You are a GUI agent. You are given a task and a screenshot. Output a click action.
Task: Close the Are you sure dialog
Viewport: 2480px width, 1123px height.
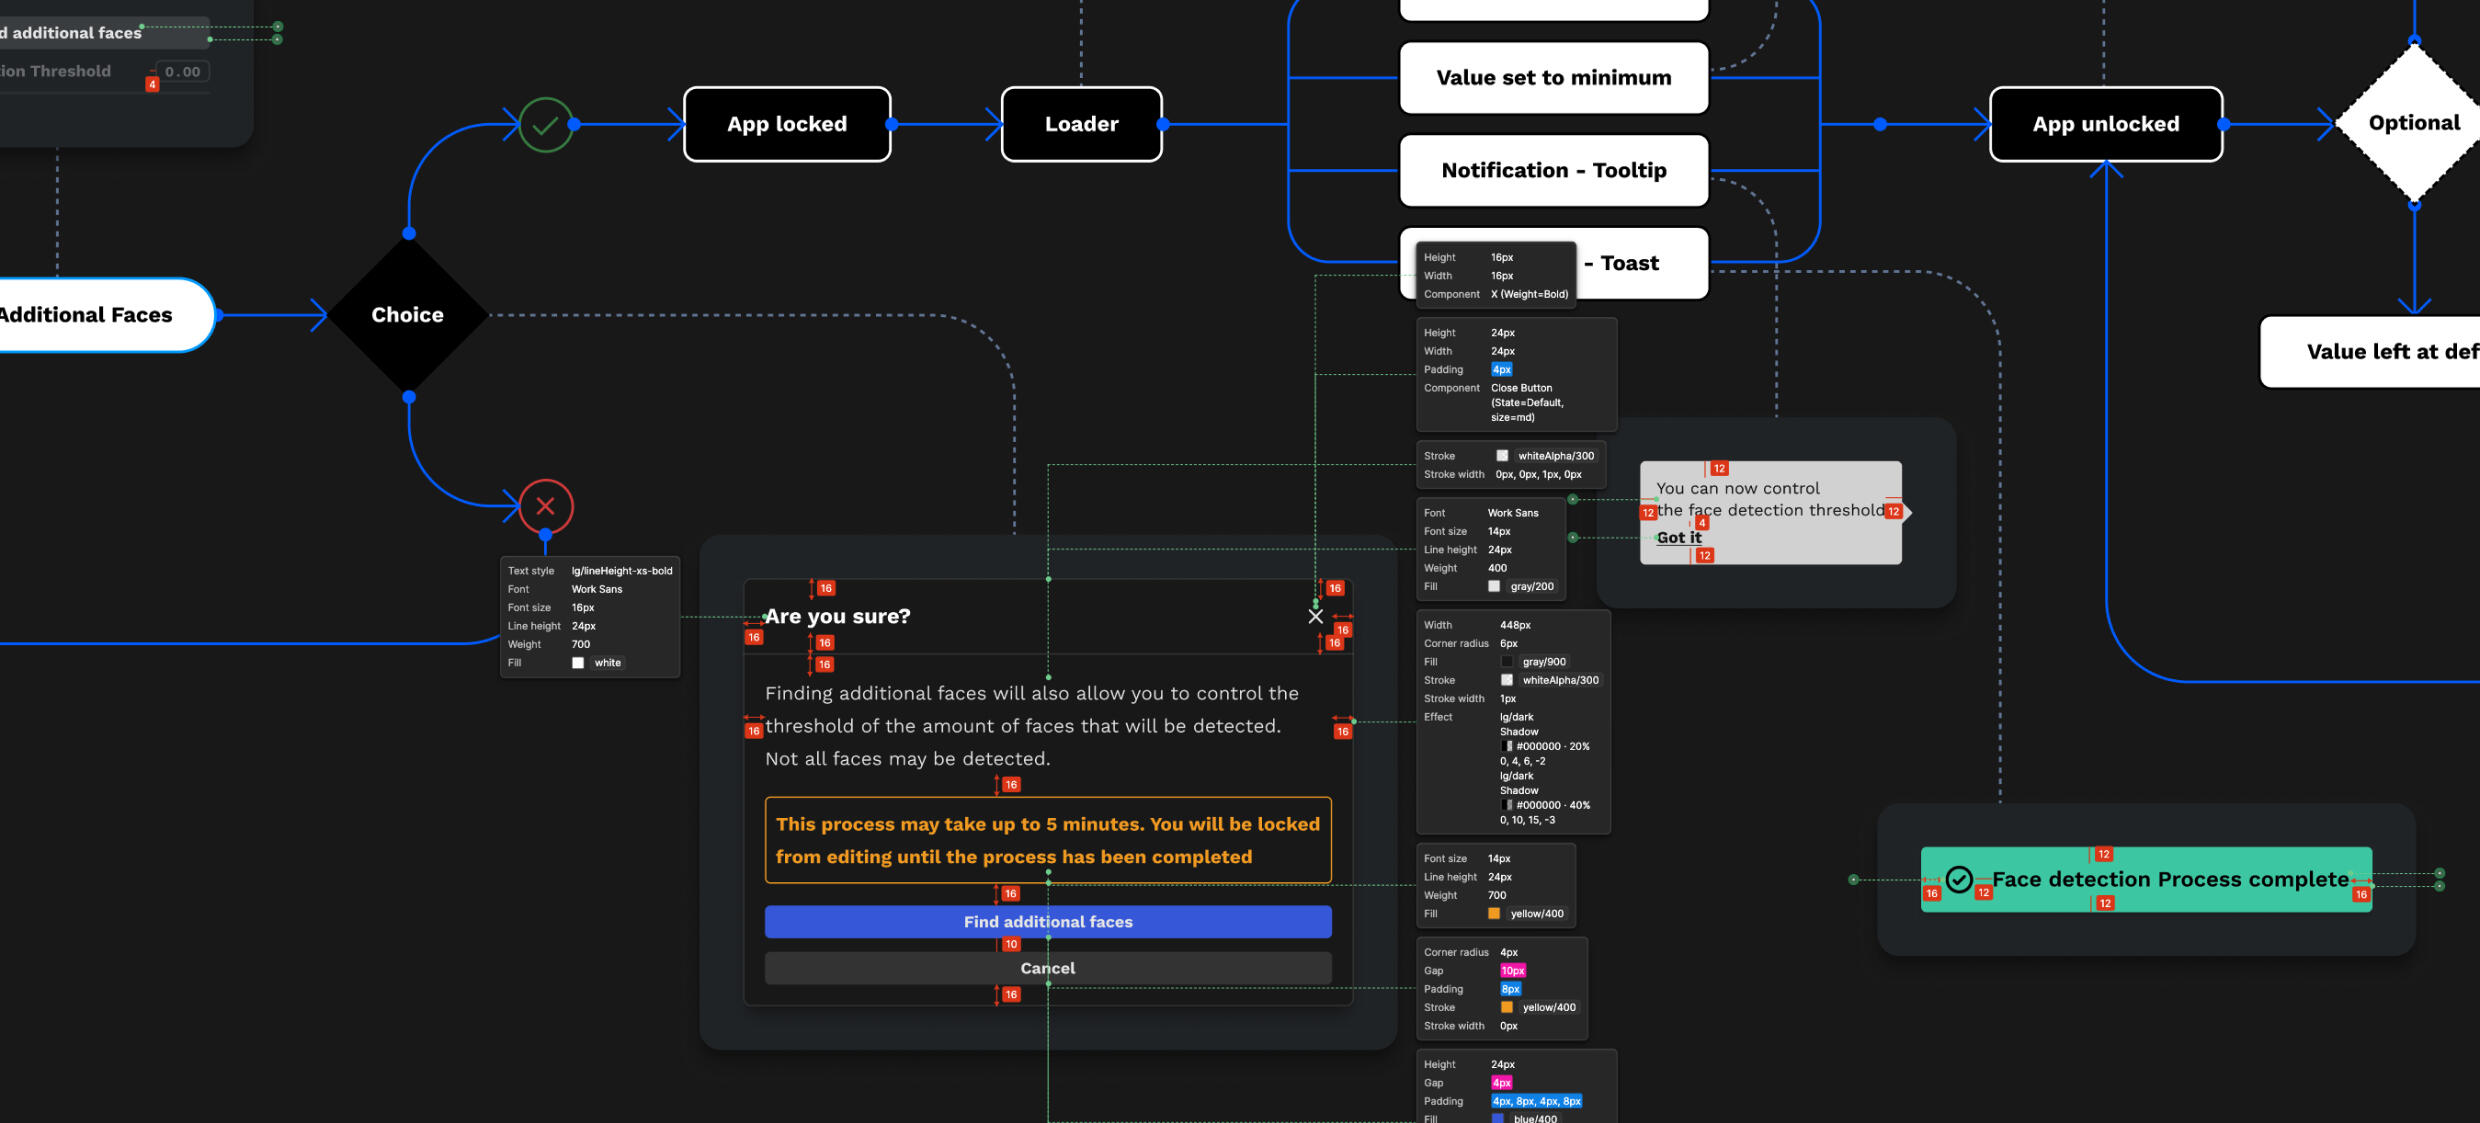(x=1315, y=616)
